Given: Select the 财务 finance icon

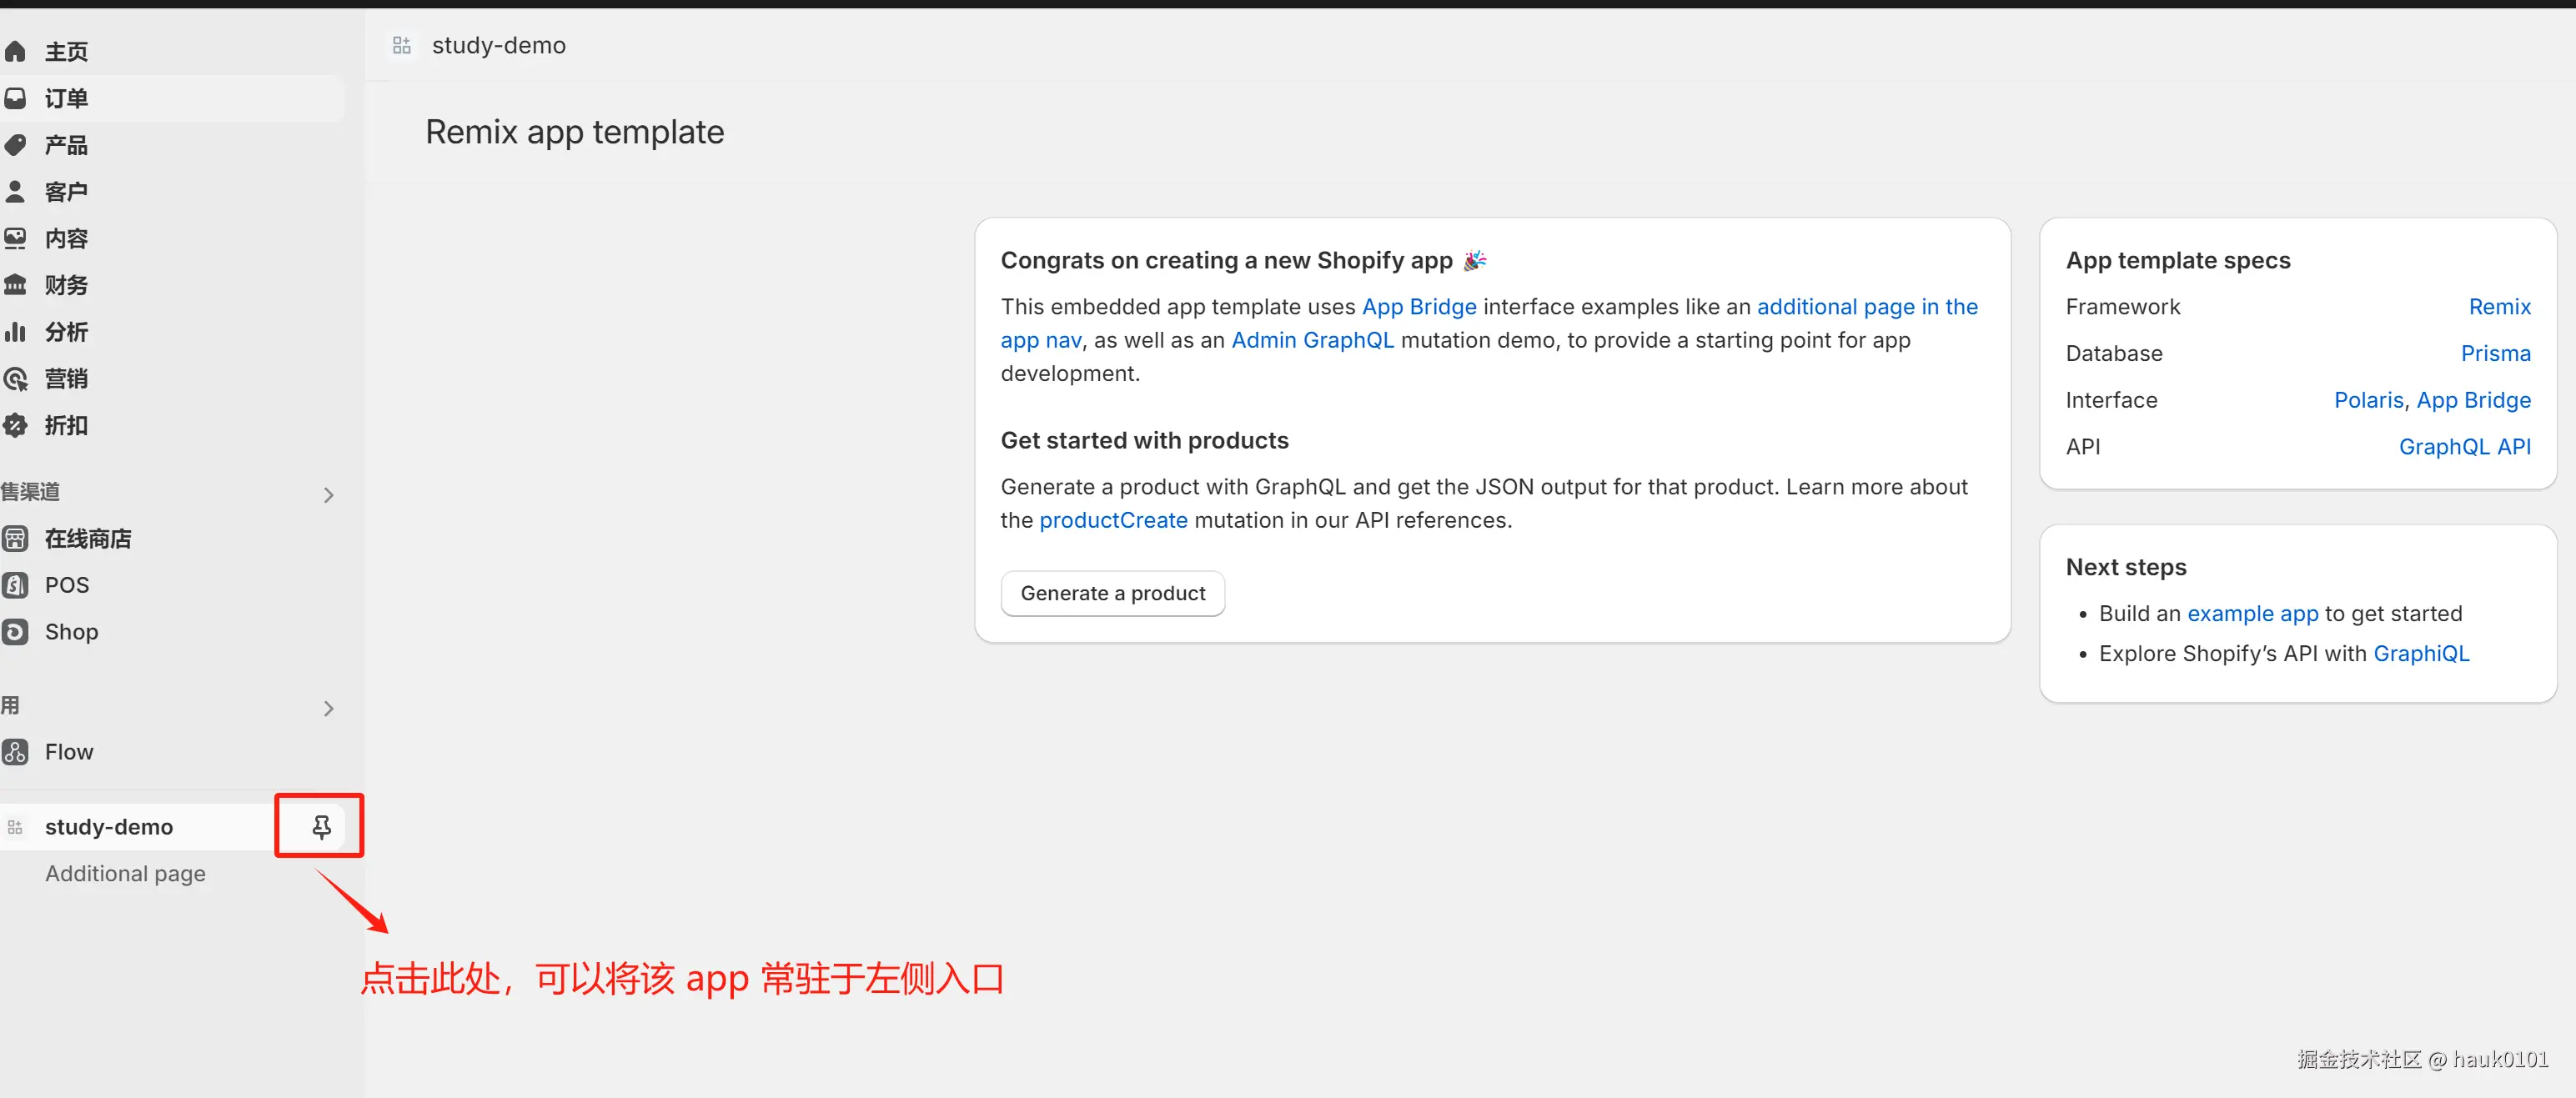Looking at the screenshot, I should coord(16,284).
